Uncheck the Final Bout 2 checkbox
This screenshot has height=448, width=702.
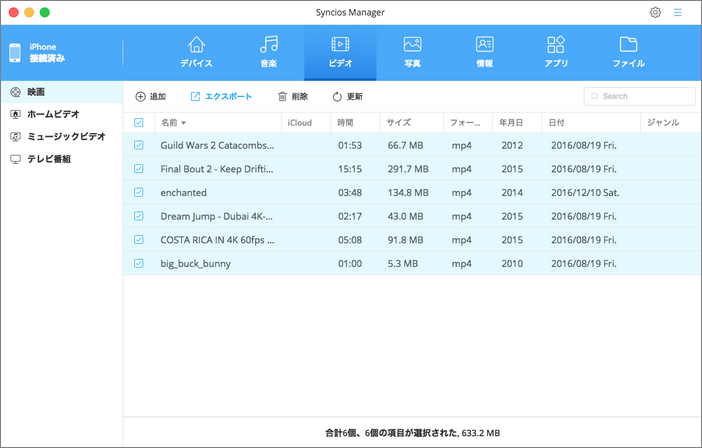pyautogui.click(x=139, y=169)
